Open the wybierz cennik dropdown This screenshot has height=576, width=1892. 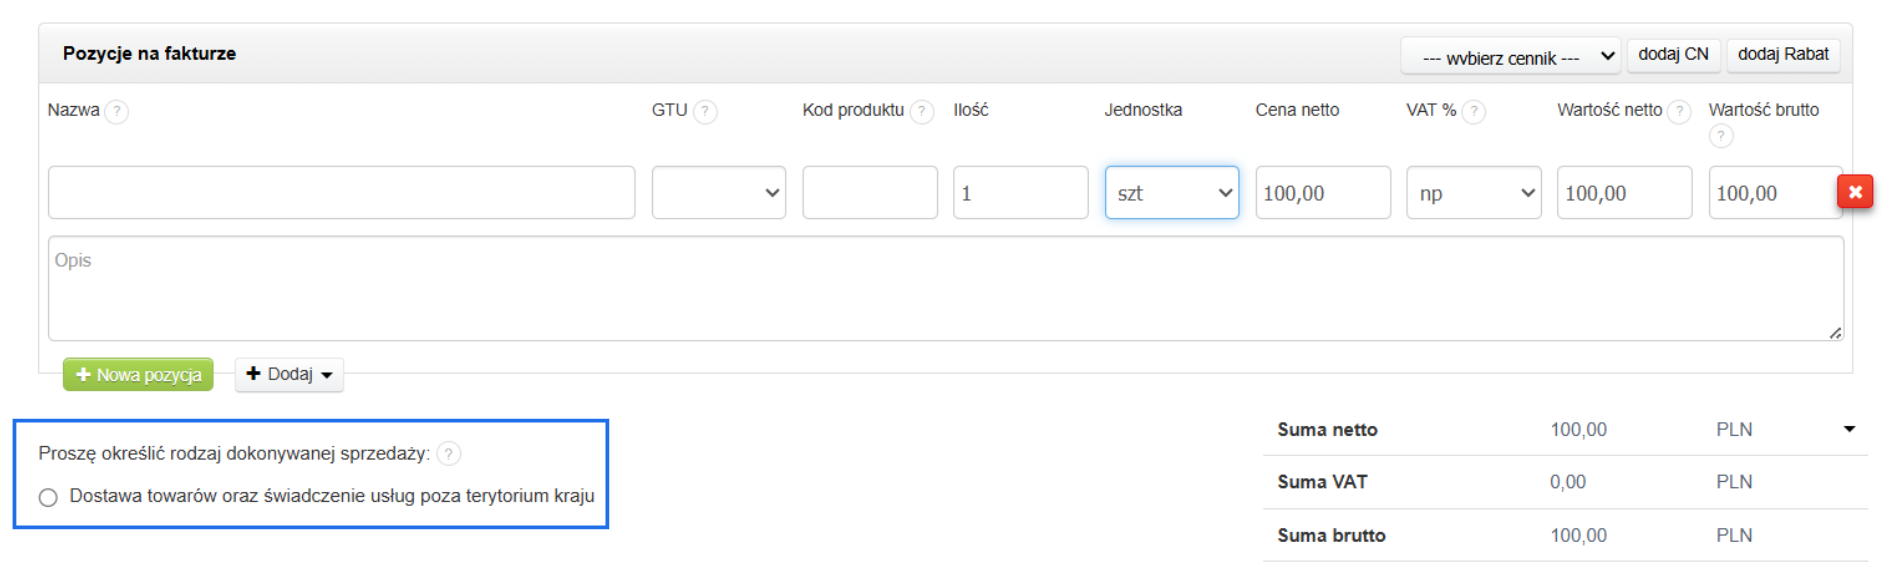coord(1510,57)
